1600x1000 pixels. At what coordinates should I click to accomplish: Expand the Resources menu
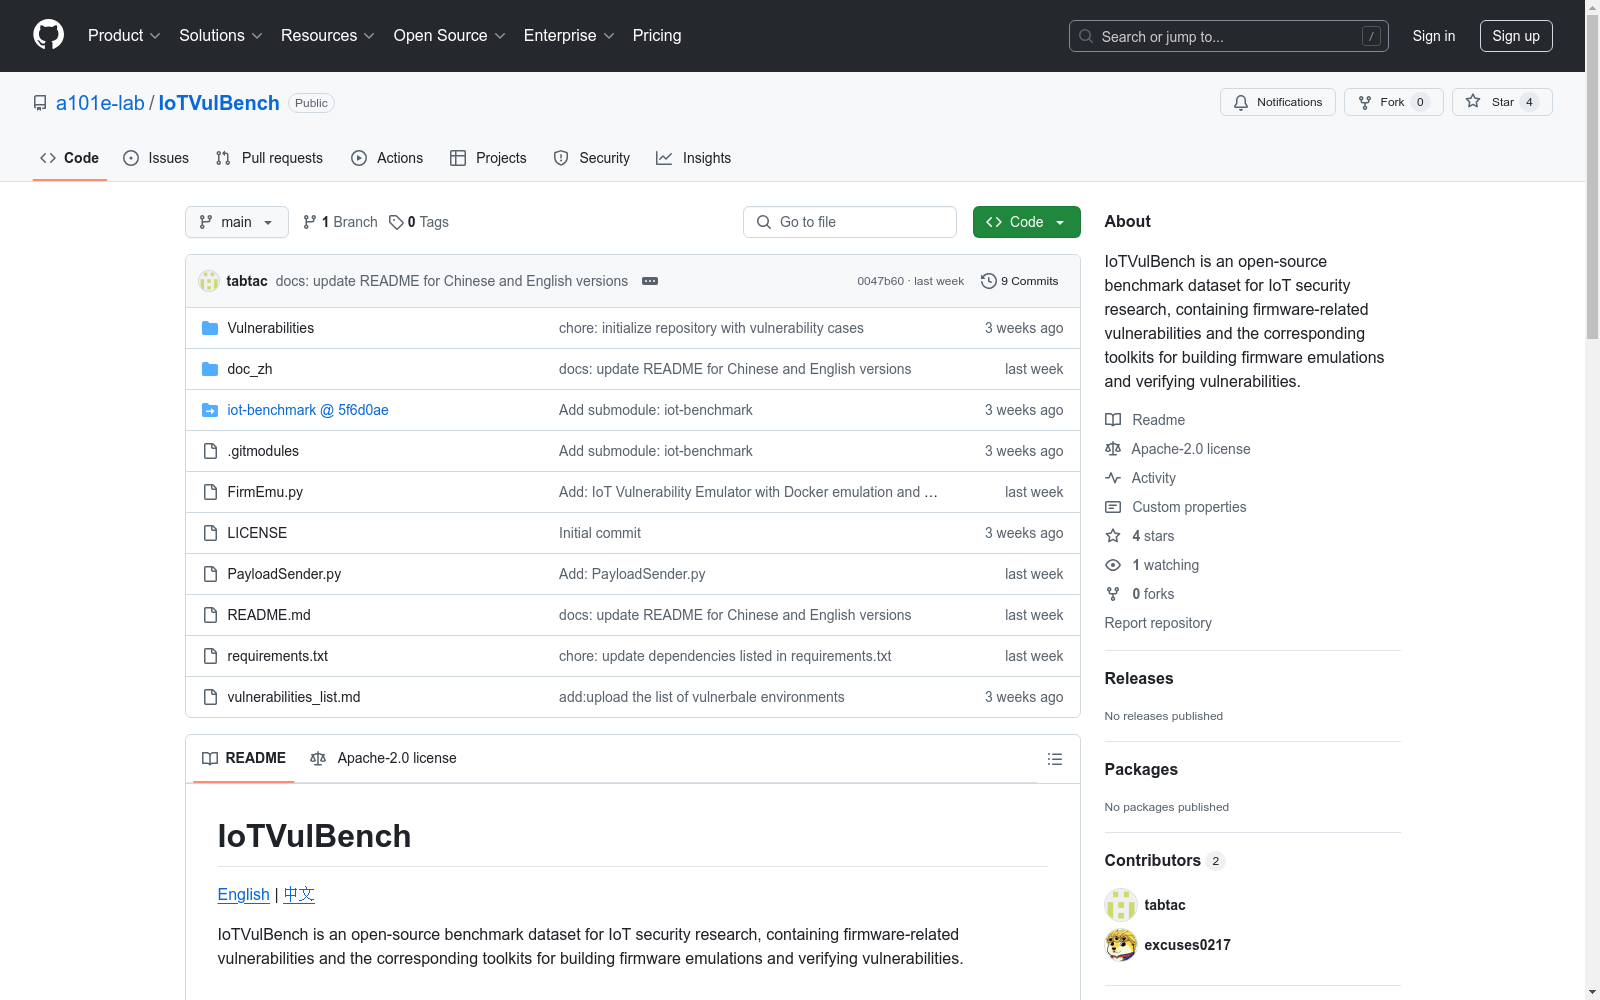coord(328,35)
